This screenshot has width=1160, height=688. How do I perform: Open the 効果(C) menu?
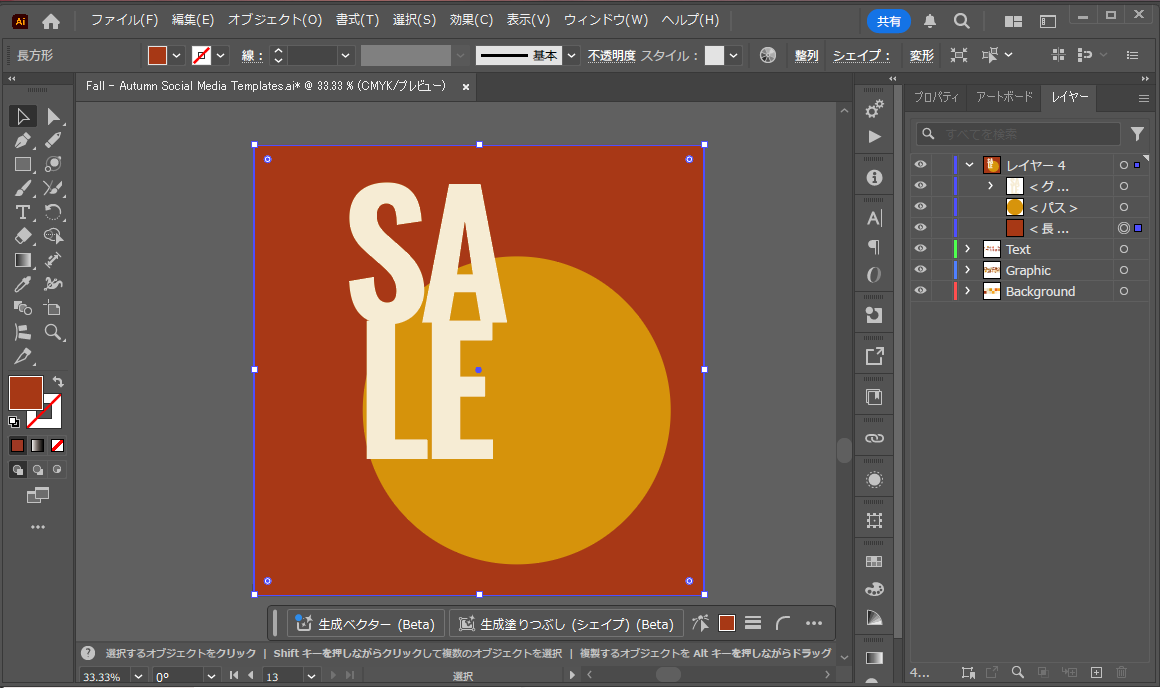point(471,20)
